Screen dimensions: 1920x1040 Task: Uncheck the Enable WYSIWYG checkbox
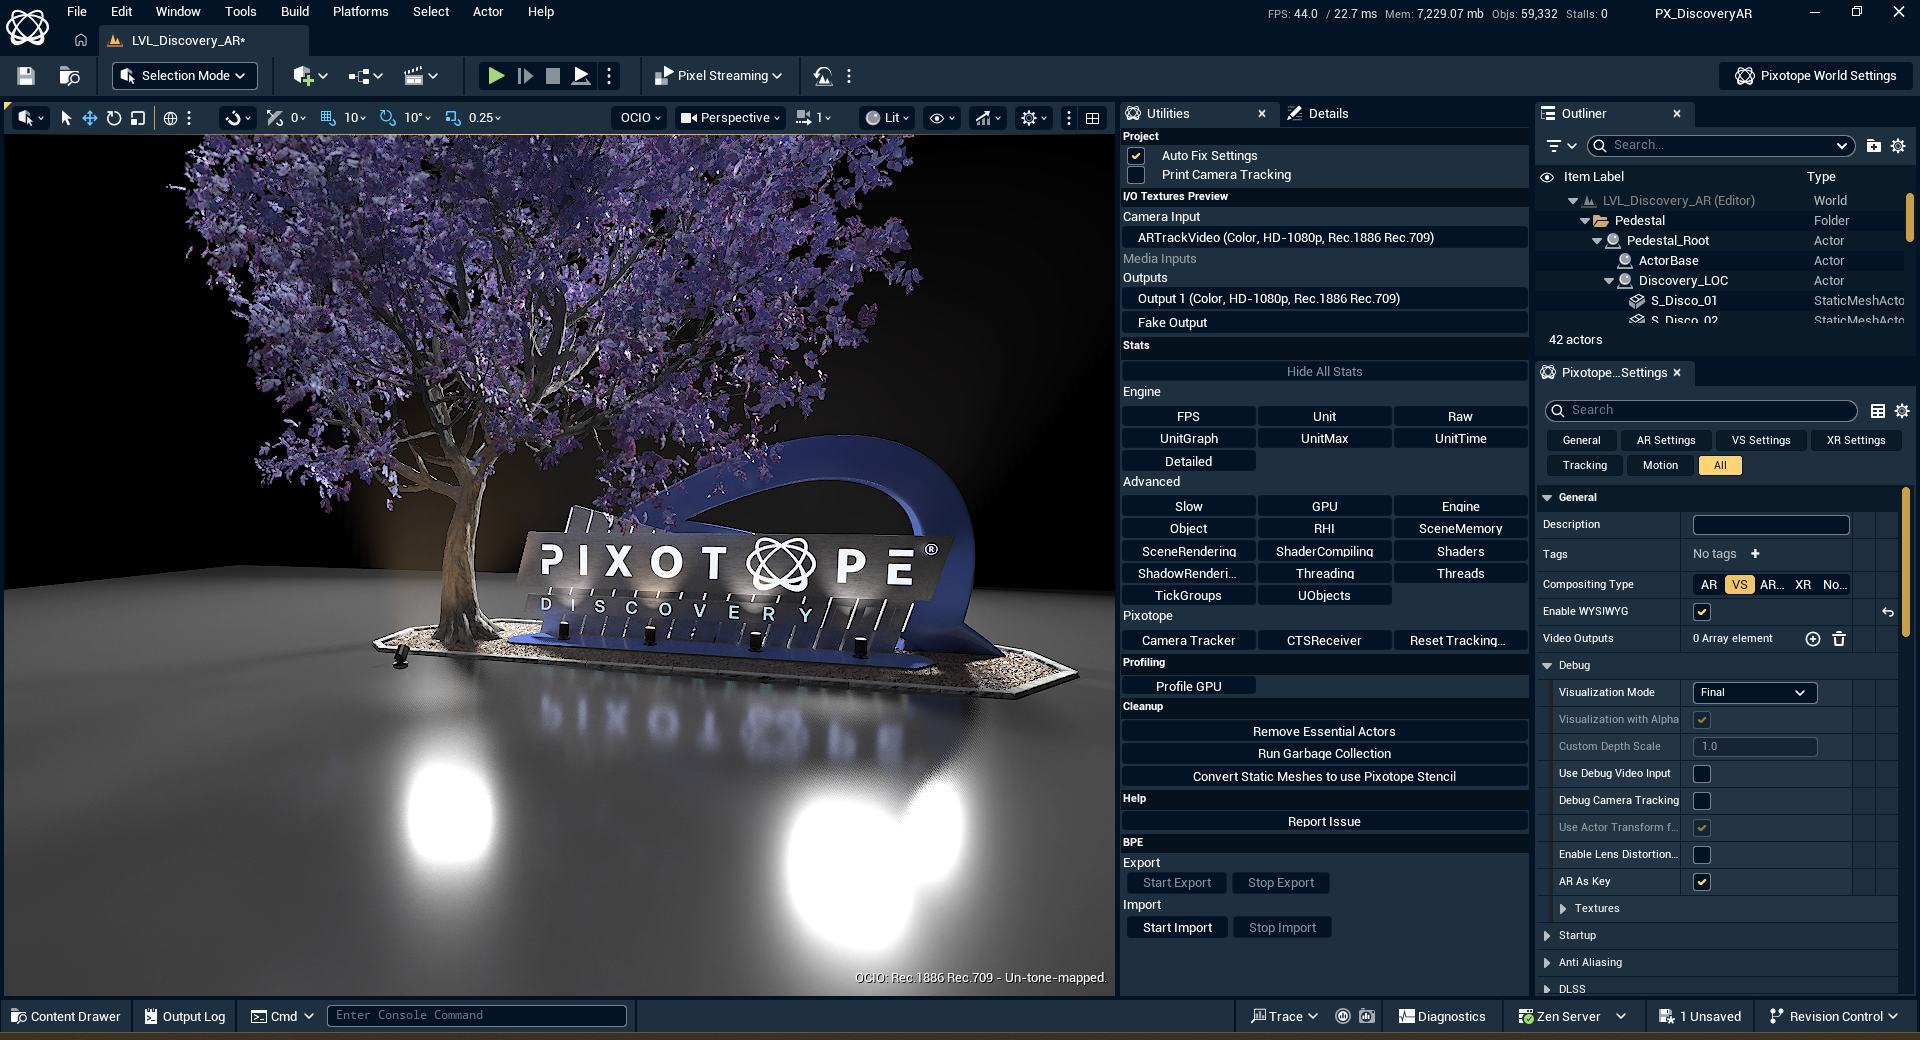[x=1702, y=612]
